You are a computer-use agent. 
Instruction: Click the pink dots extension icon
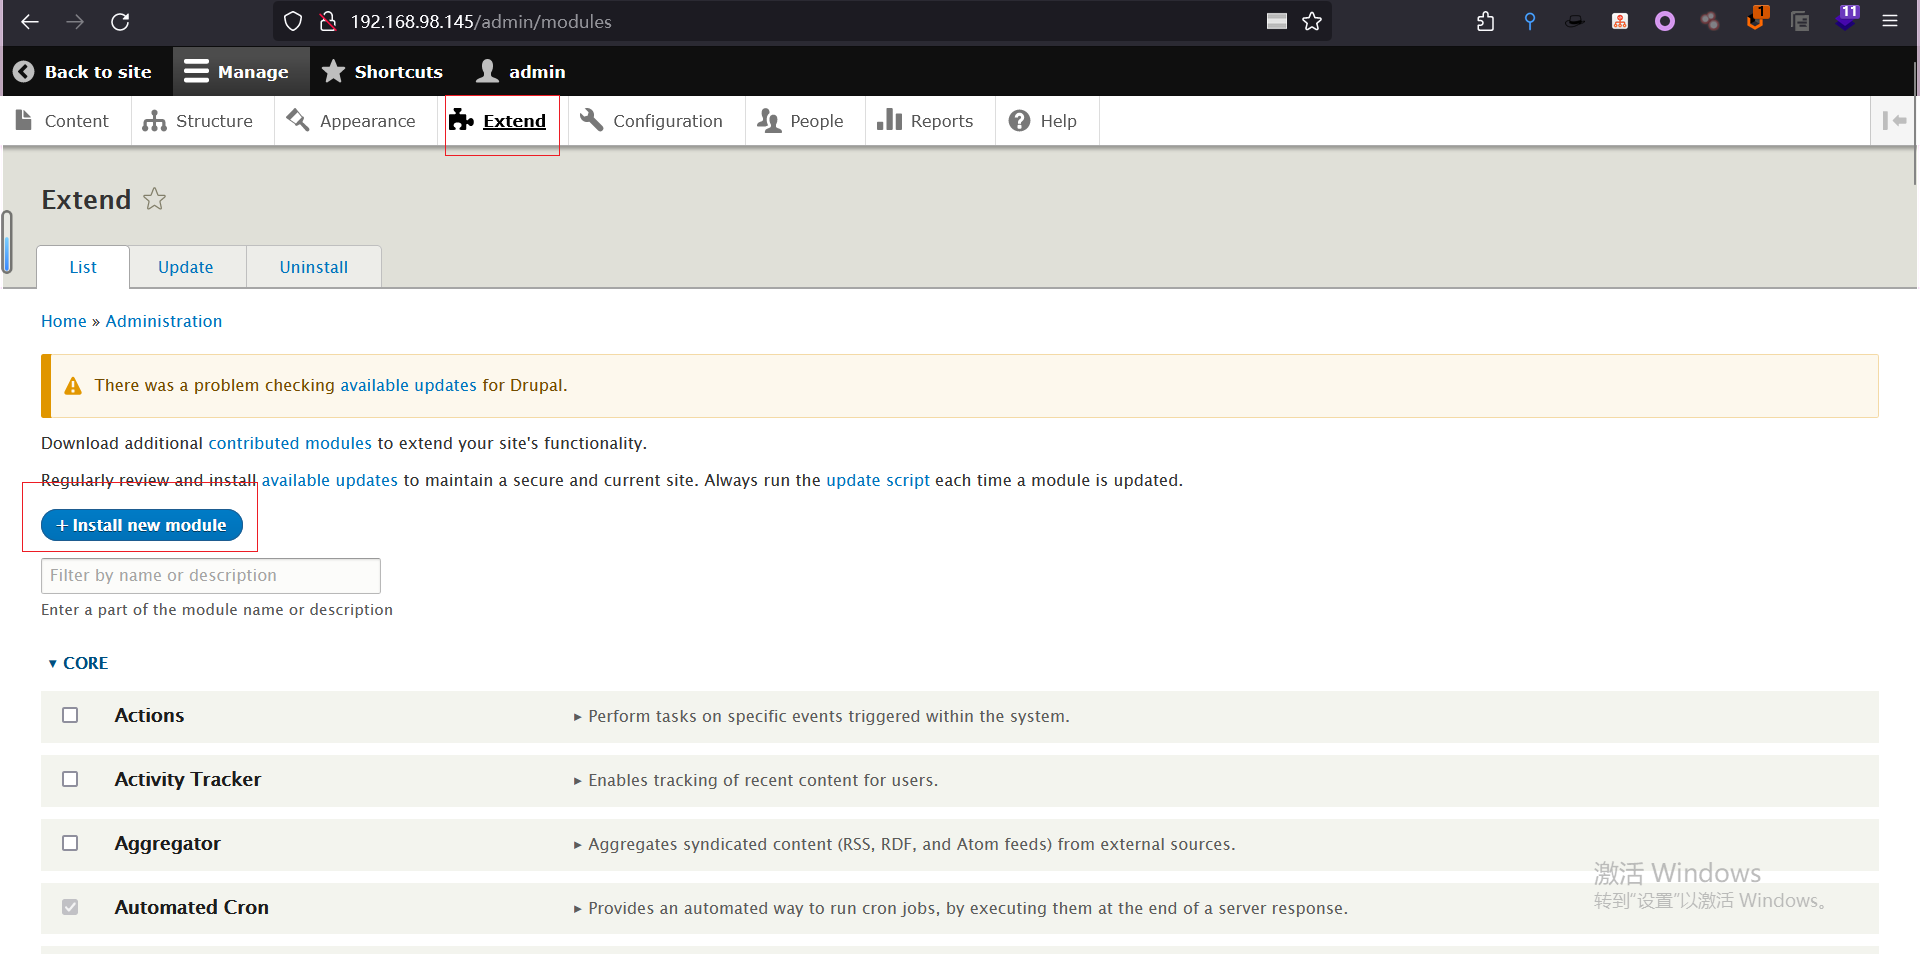click(x=1710, y=21)
